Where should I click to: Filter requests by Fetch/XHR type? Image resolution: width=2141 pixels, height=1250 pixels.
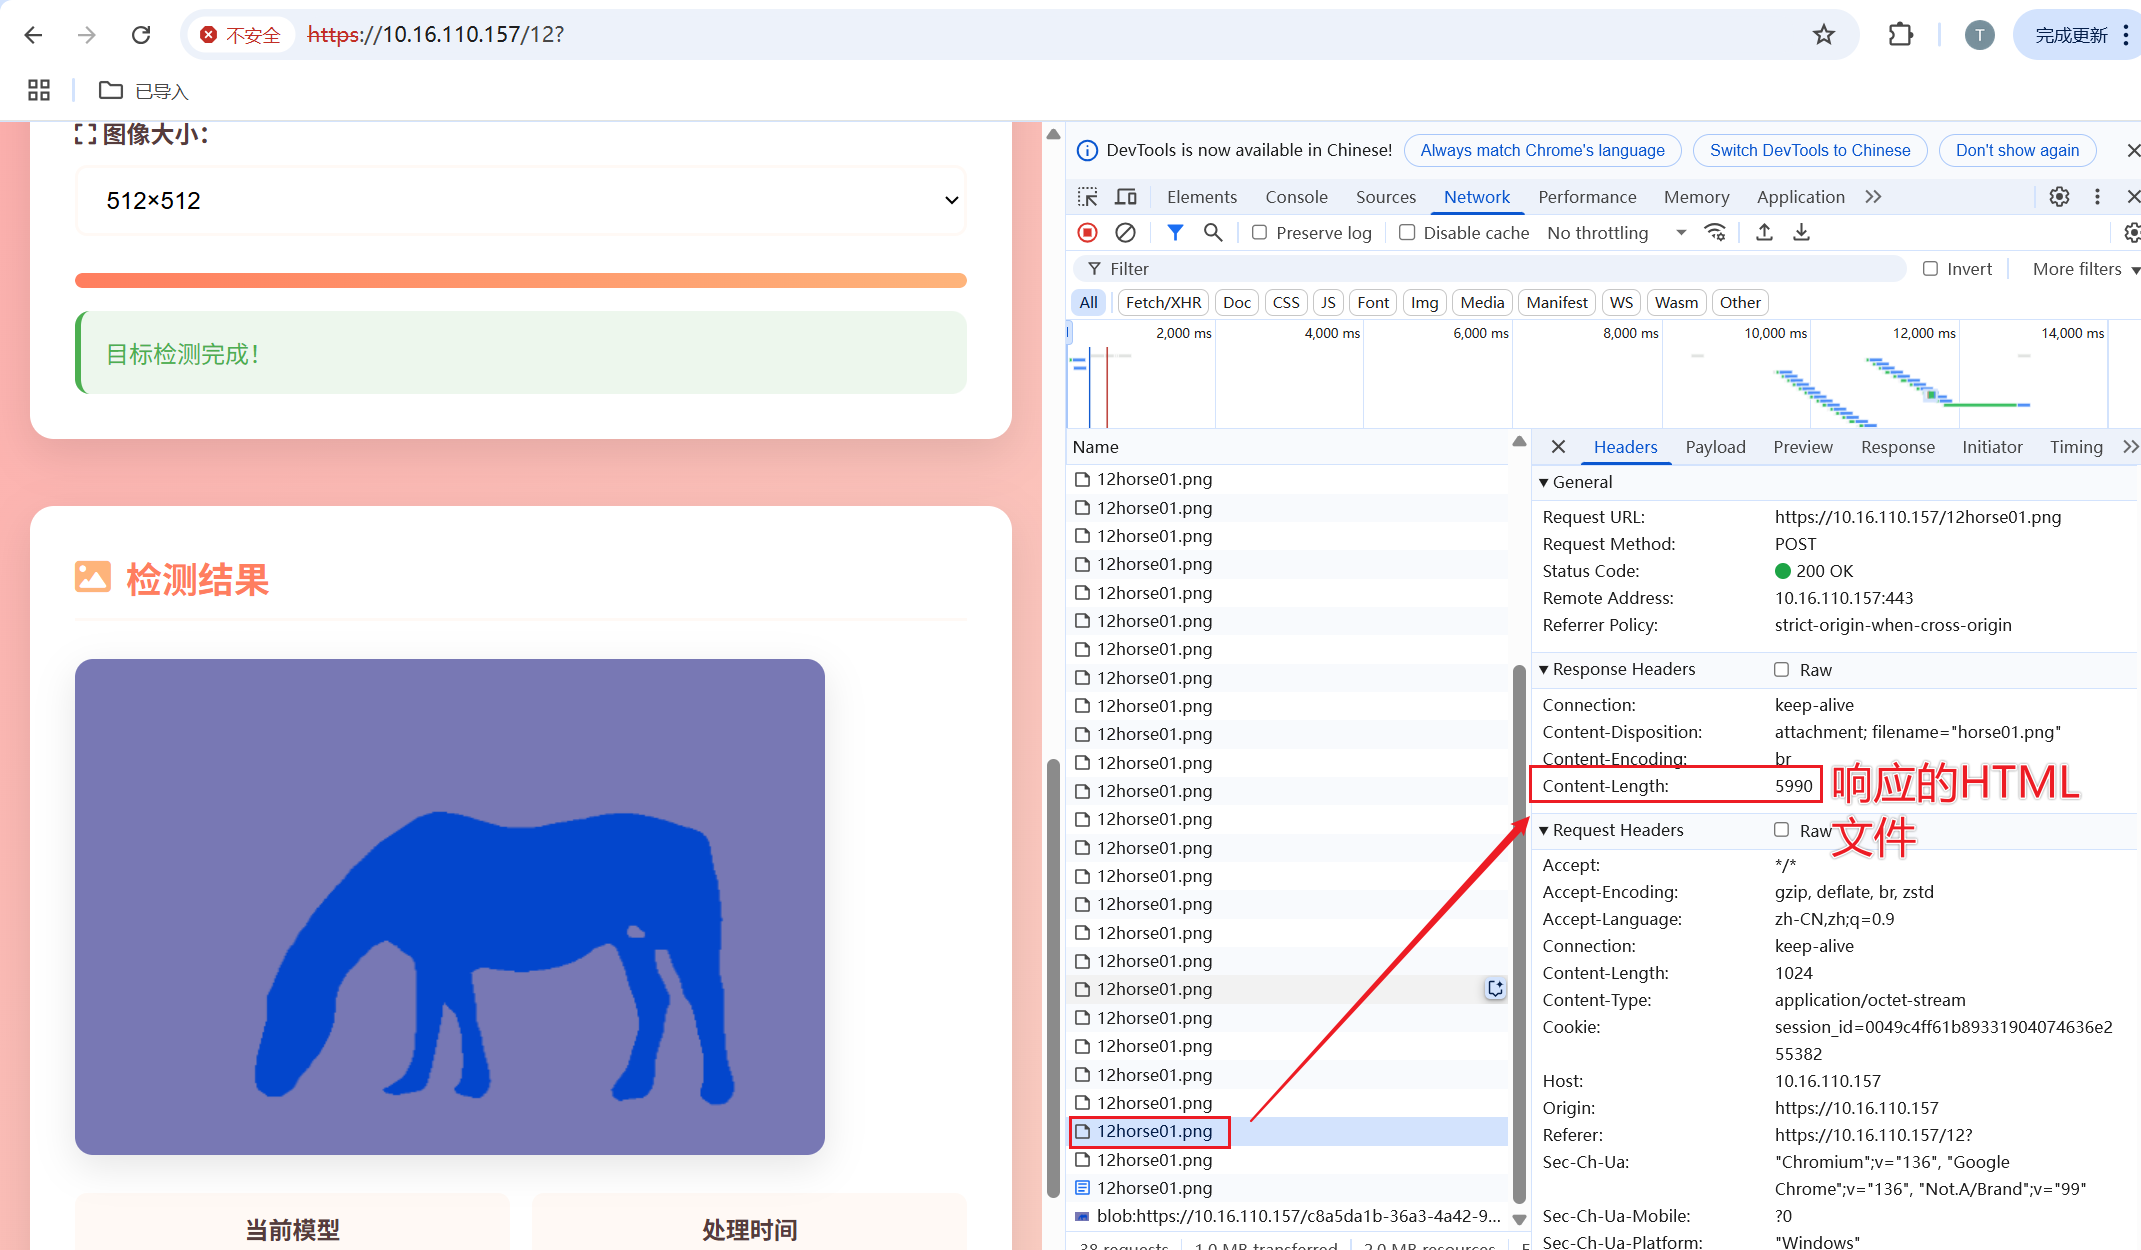(1163, 302)
